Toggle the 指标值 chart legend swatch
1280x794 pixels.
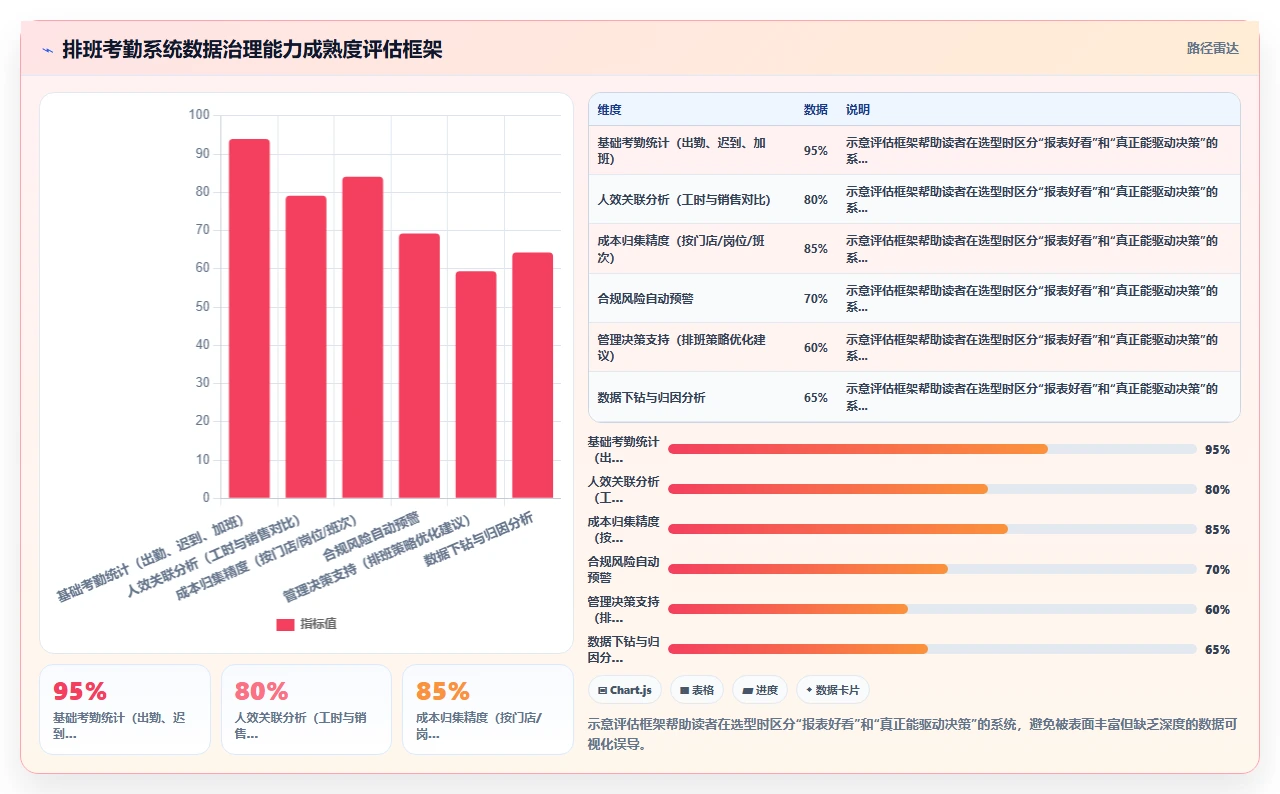[285, 624]
